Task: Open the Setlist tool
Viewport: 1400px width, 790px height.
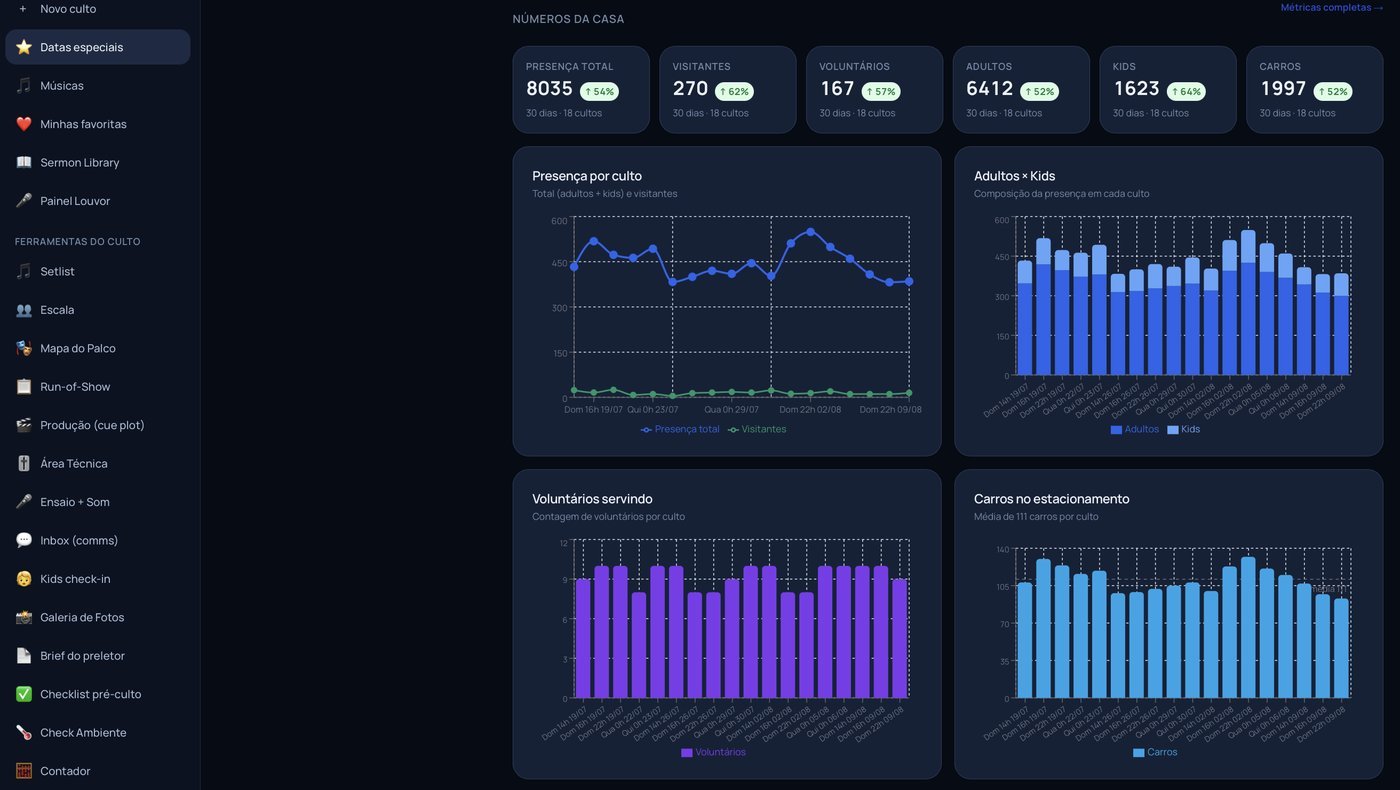Action: click(x=98, y=272)
